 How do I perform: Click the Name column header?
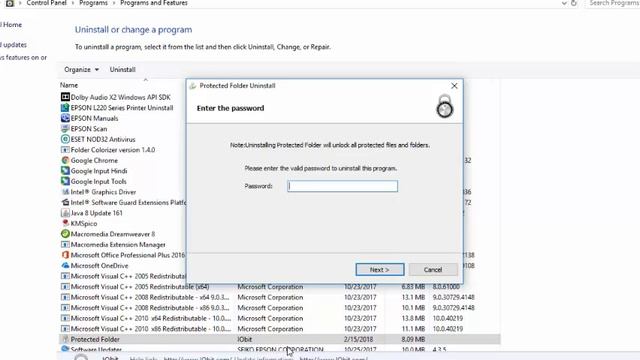pos(69,85)
